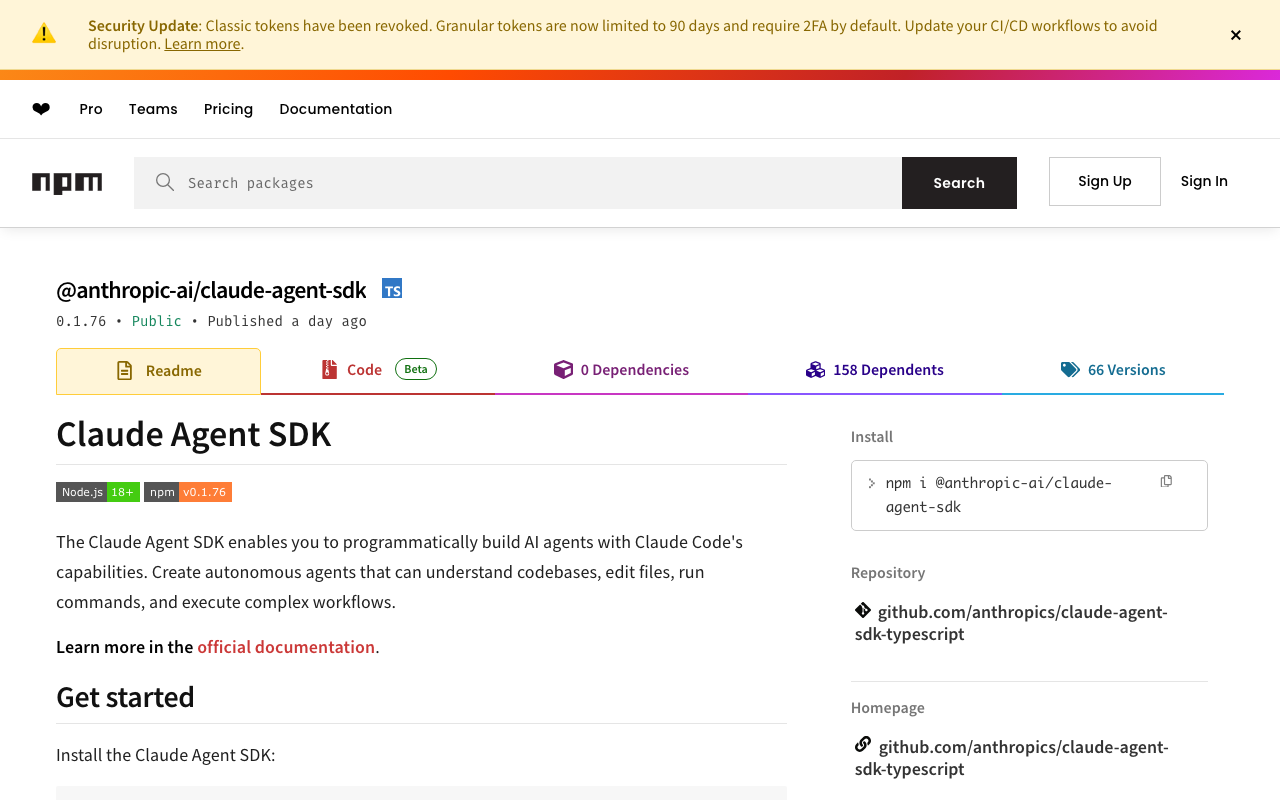1280x800 pixels.
Task: View the 66 Versions tab
Action: (x=1113, y=370)
